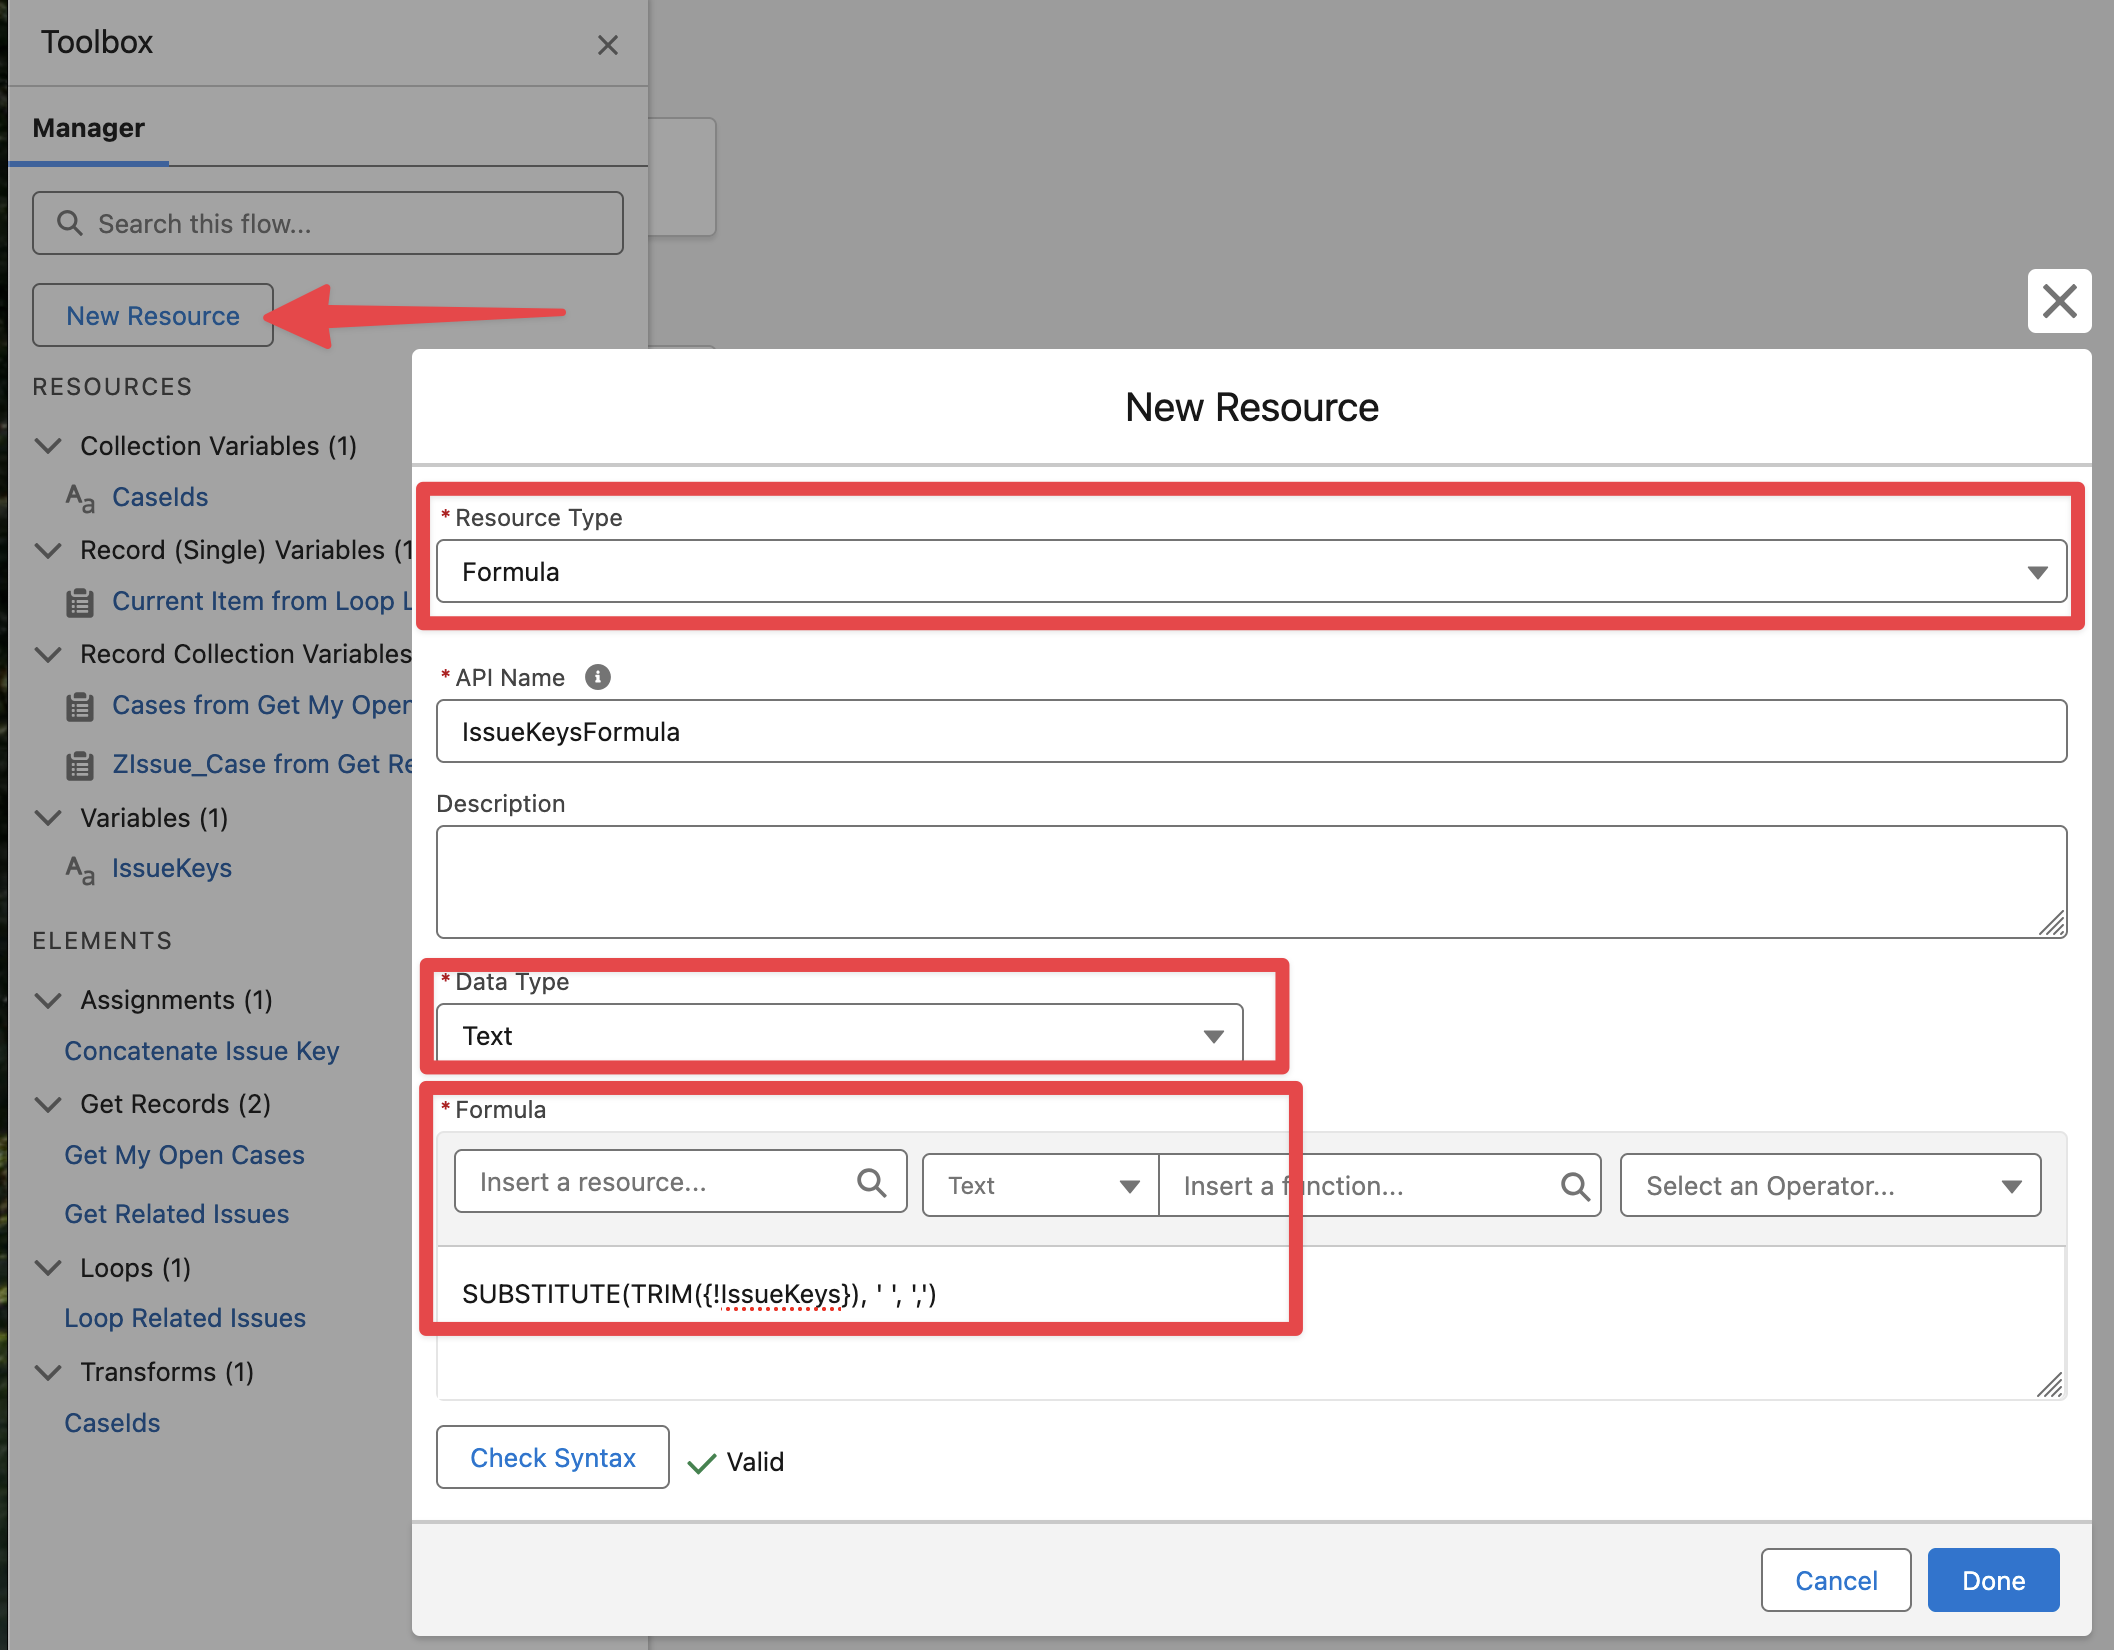Click the search icon in Insert a function field
2114x1650 pixels.
pyautogui.click(x=1575, y=1186)
